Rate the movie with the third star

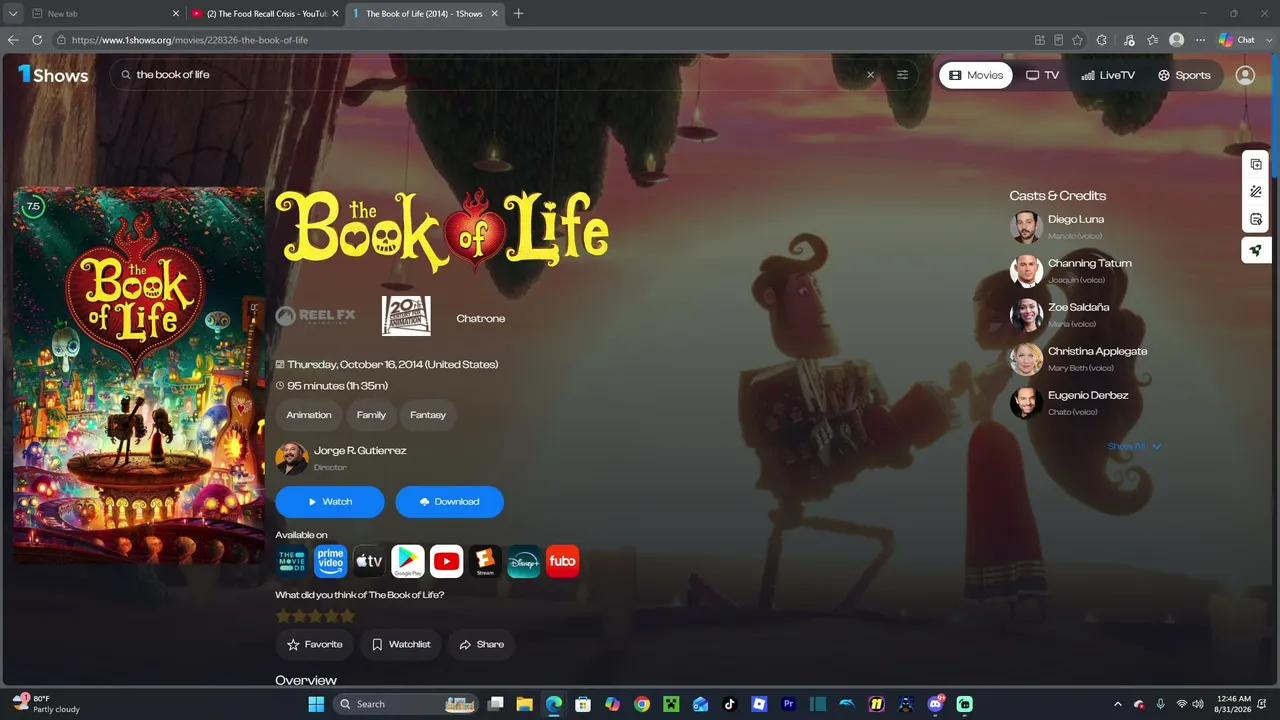click(x=315, y=616)
